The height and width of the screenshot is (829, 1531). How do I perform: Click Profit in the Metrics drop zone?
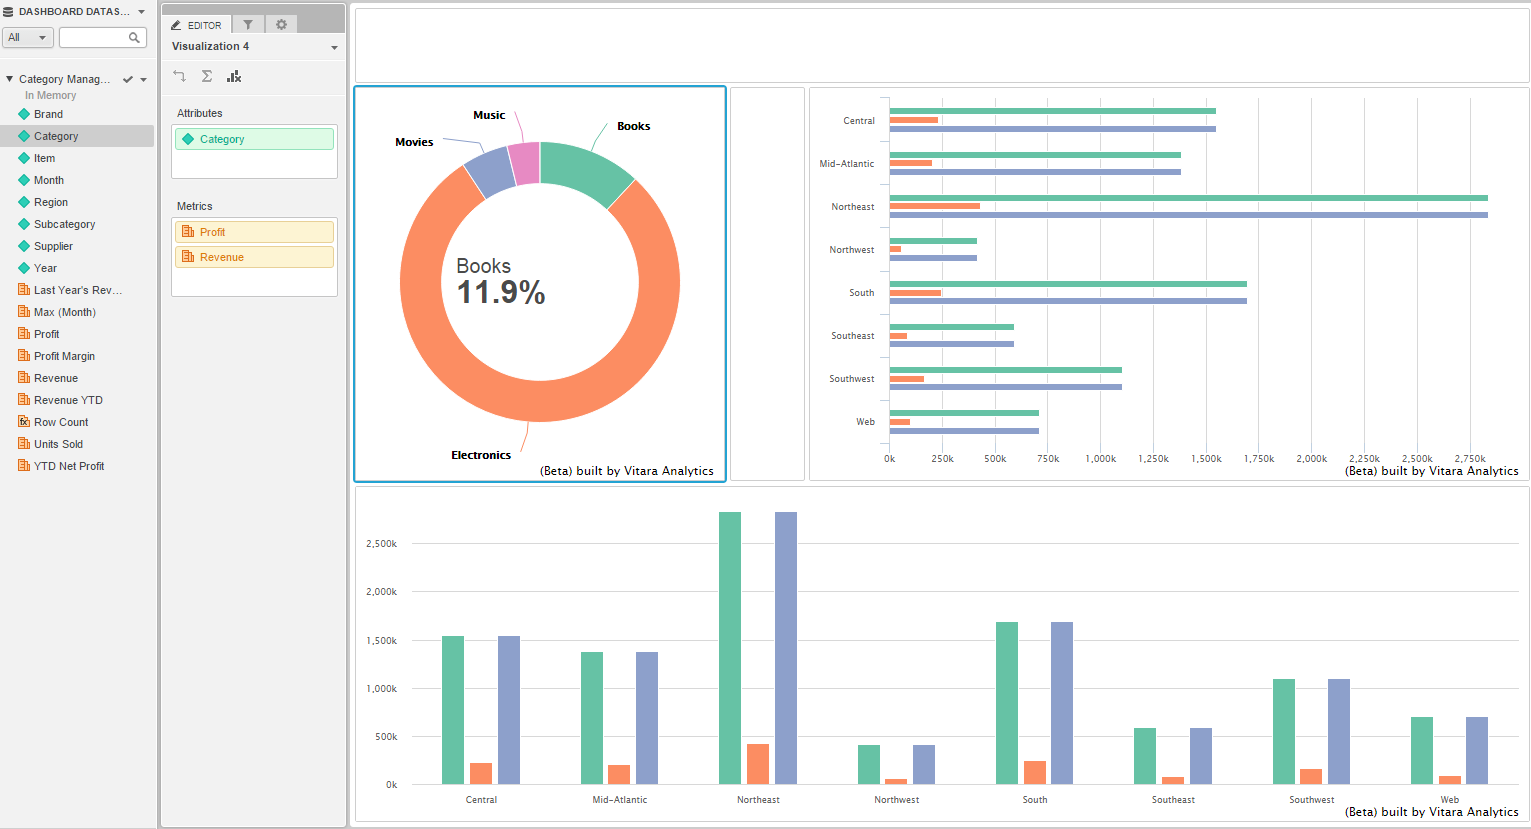pyautogui.click(x=254, y=232)
